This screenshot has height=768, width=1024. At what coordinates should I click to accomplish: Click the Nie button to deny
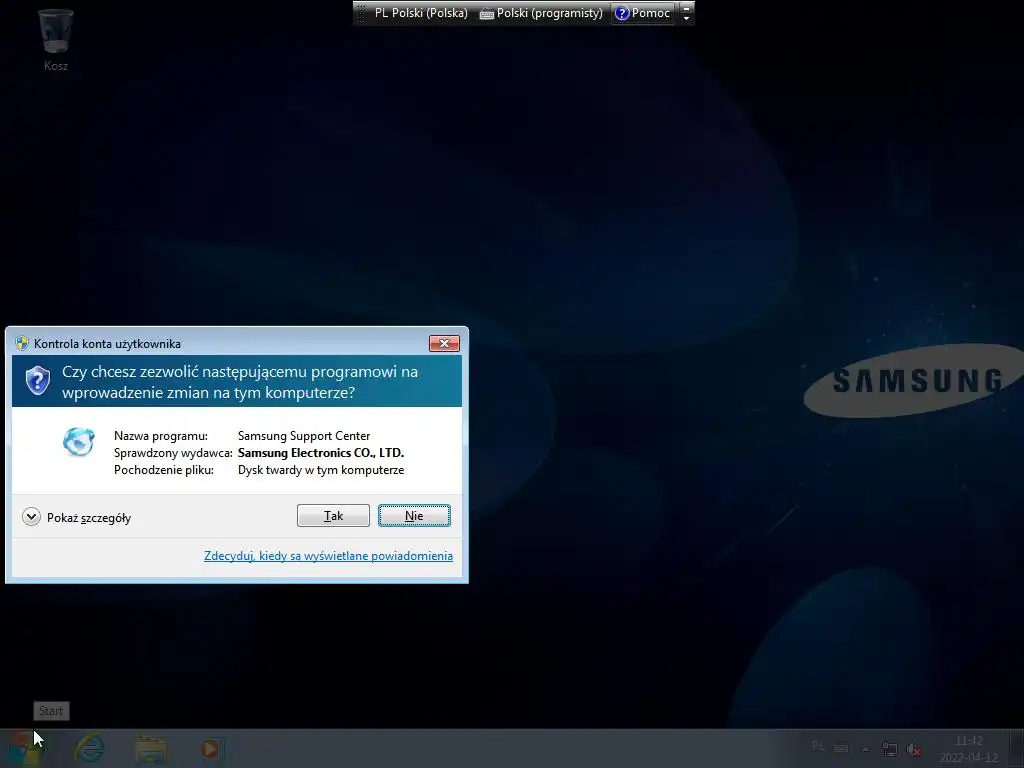tap(414, 515)
